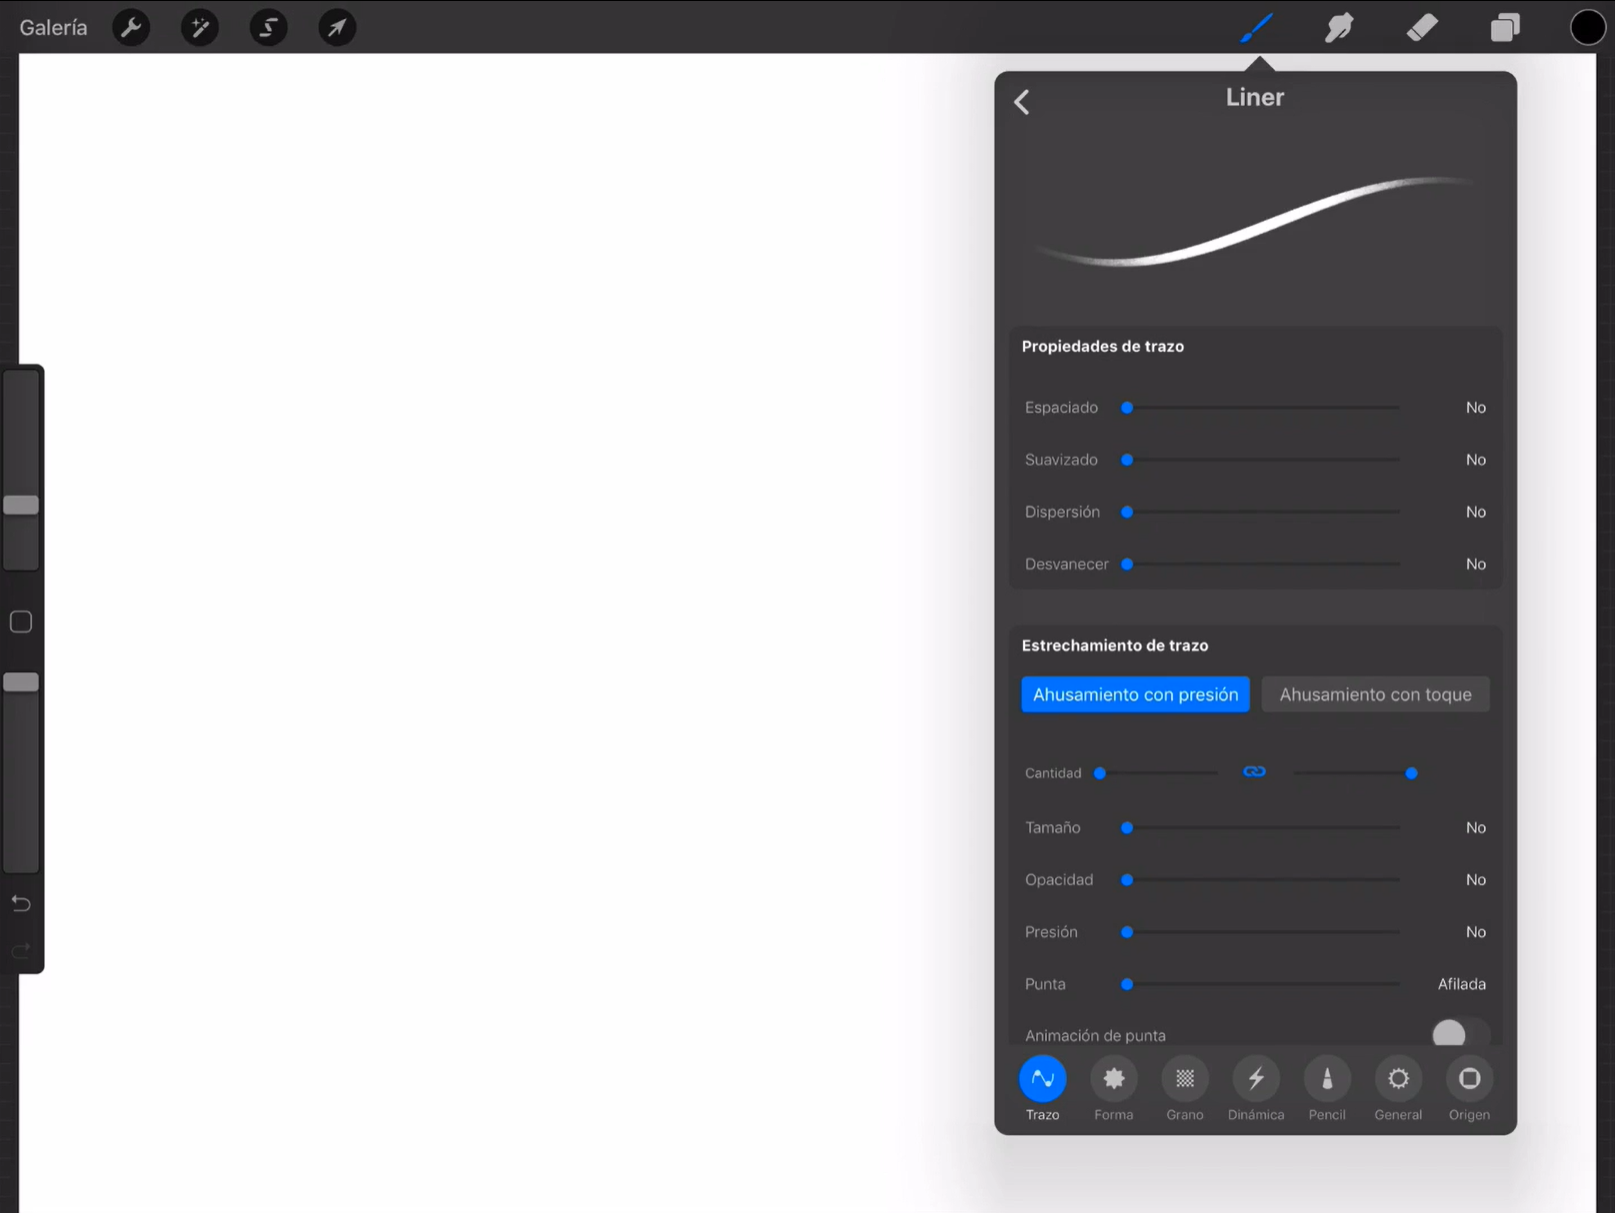Screen dimensions: 1615x1213
Task: Tap the square modify button in sidebar
Action: 21,622
